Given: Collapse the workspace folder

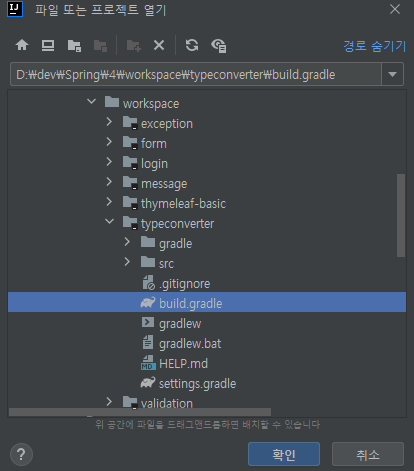Looking at the screenshot, I should [x=91, y=101].
